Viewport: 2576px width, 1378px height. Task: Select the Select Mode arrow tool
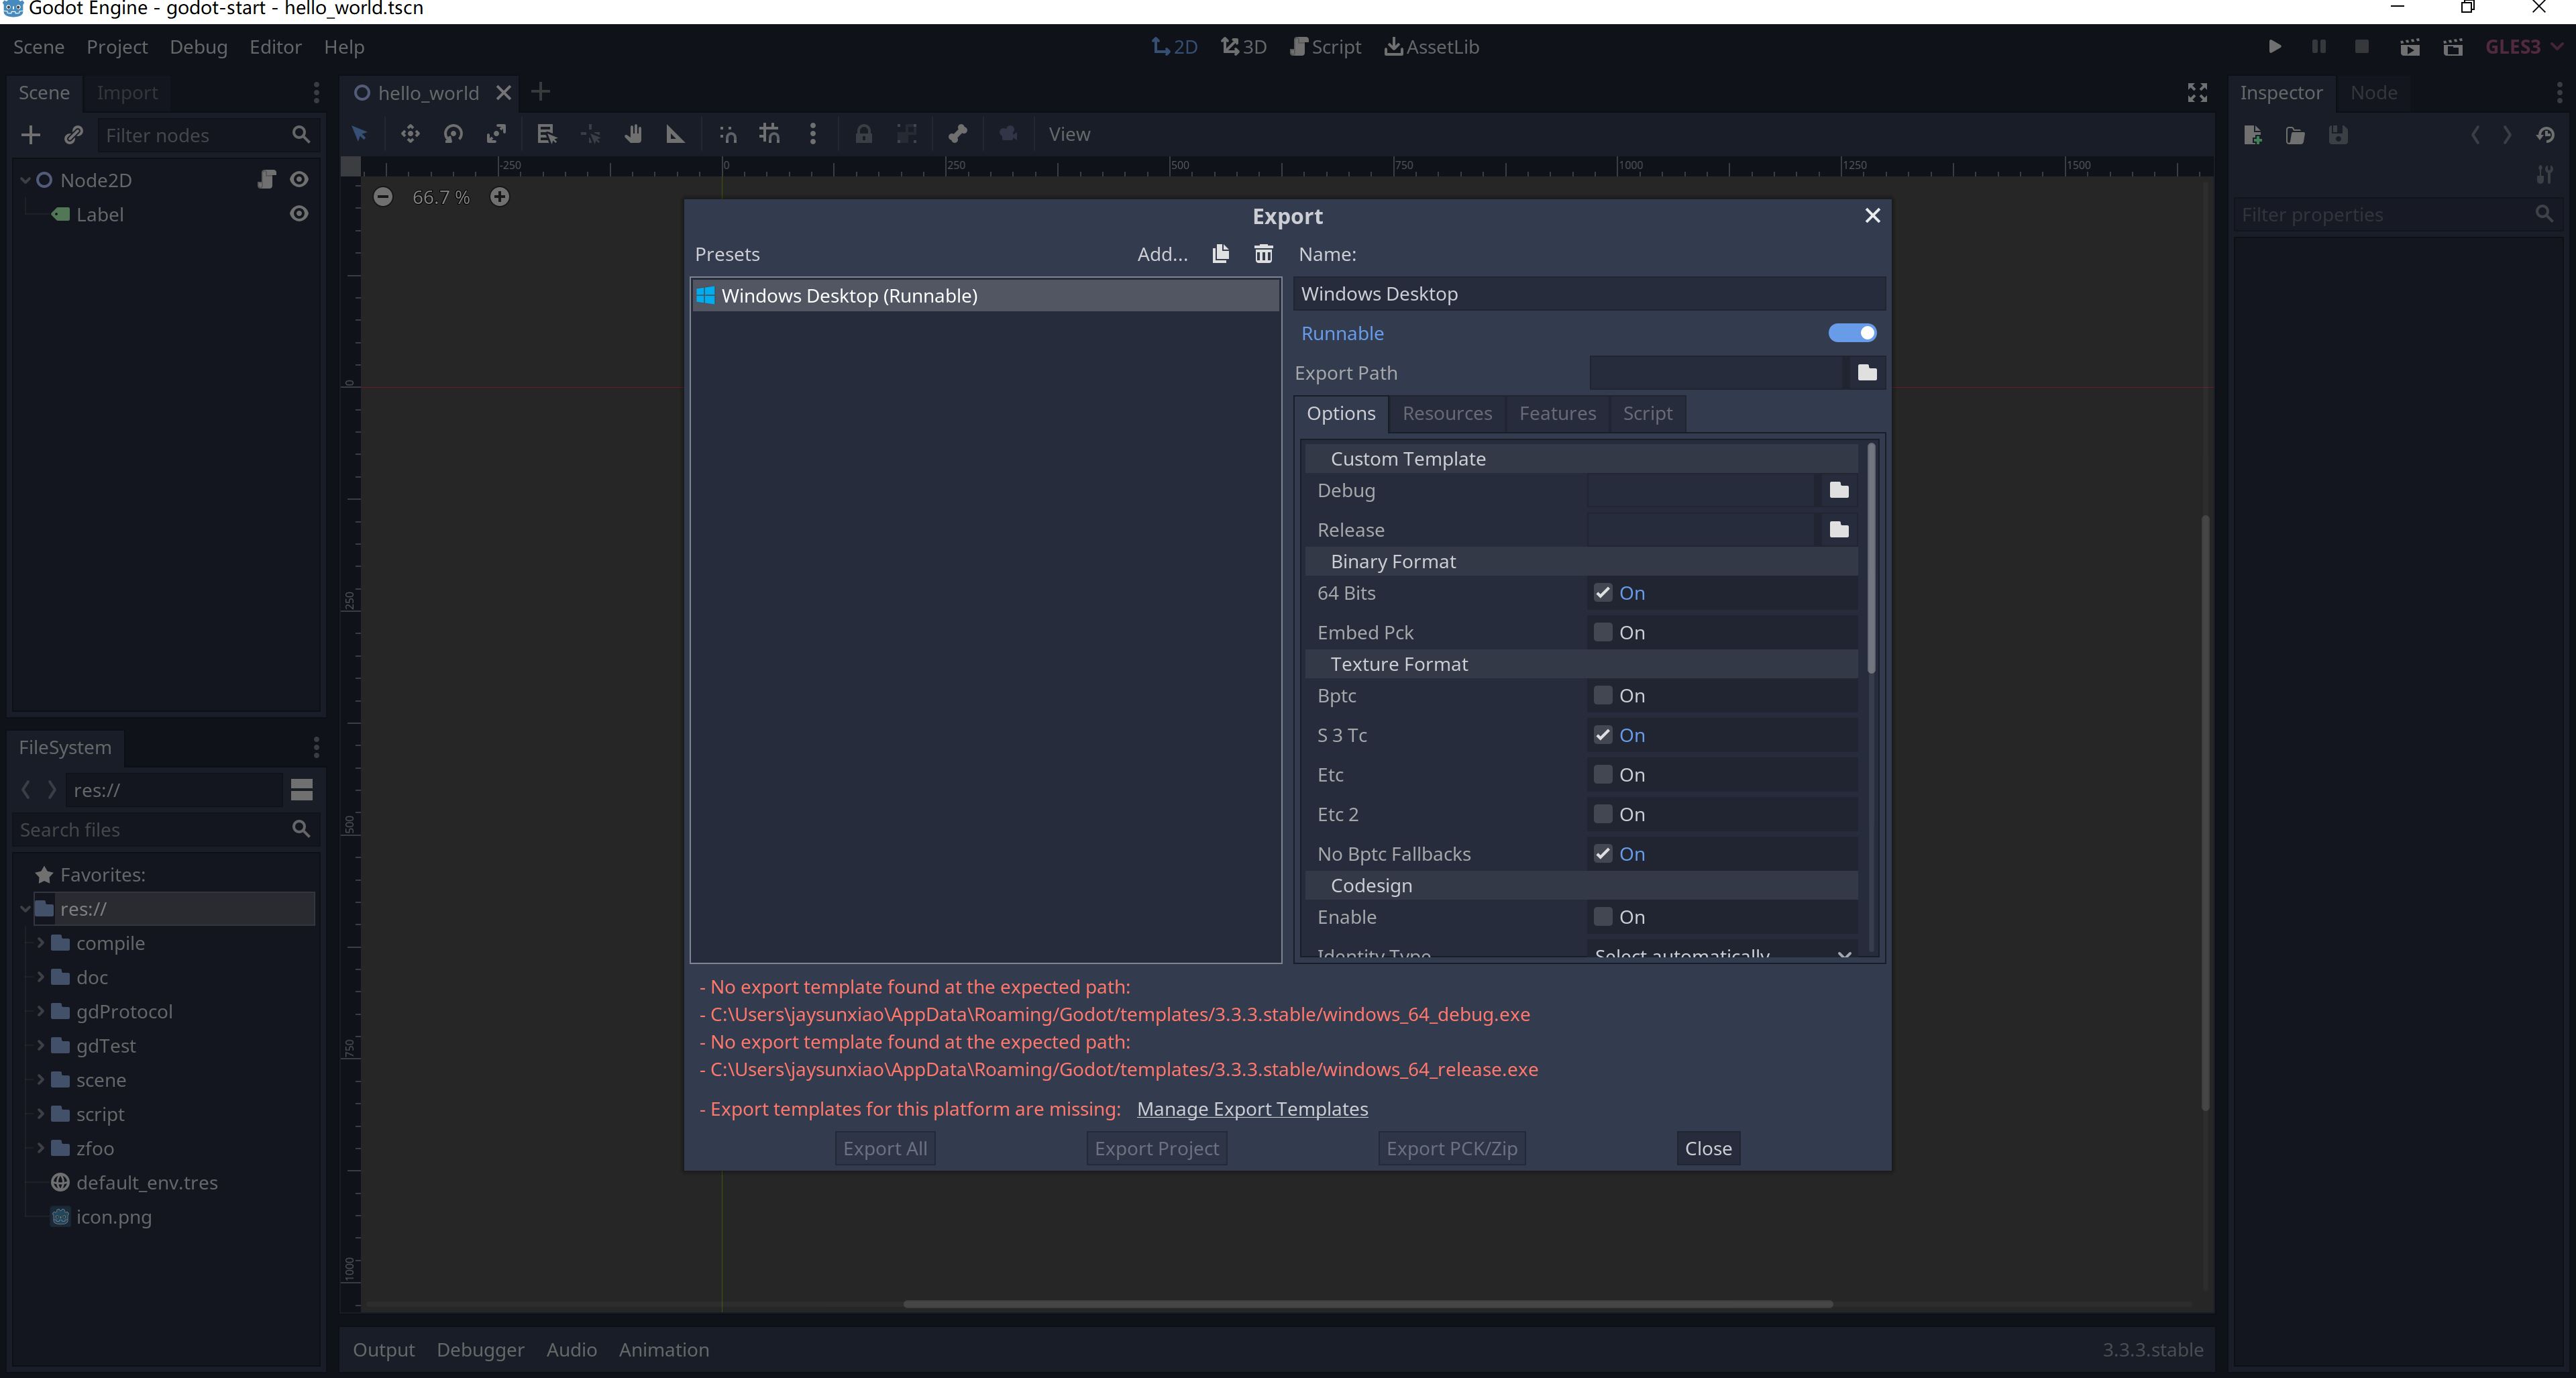tap(360, 134)
